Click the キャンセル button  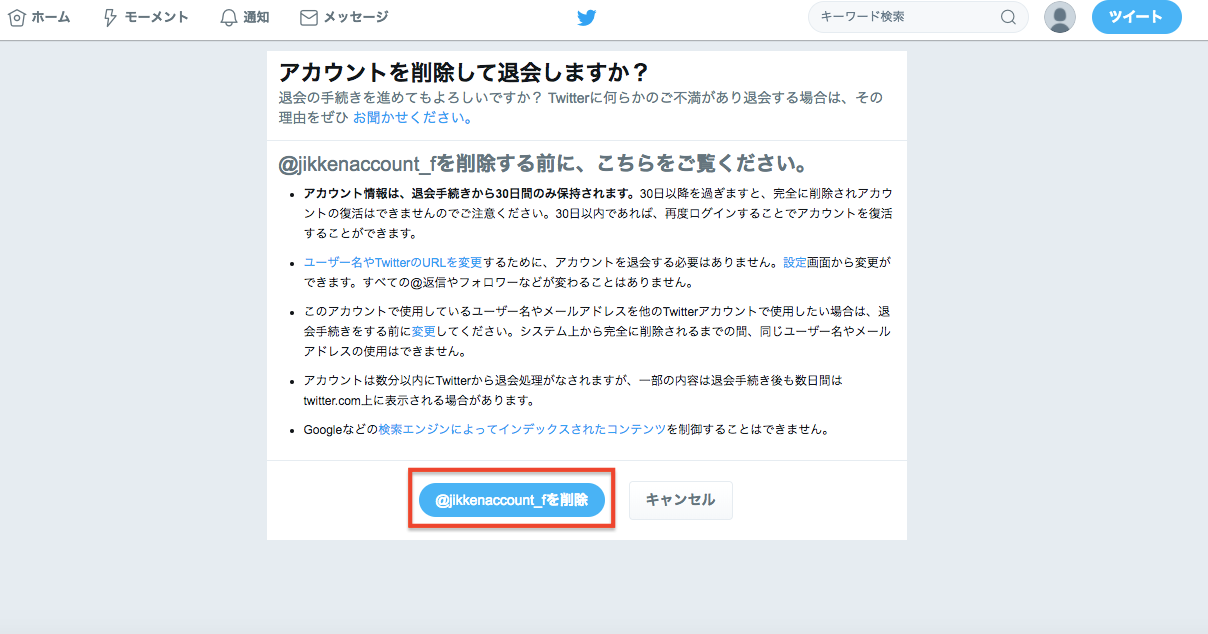pyautogui.click(x=680, y=500)
